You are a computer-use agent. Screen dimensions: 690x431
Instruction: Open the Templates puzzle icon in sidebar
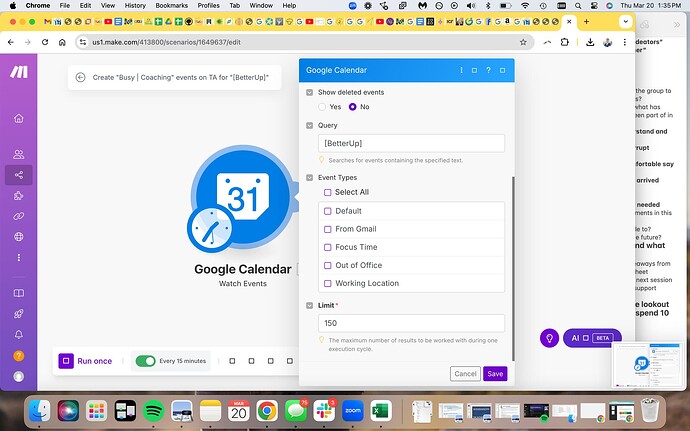point(18,195)
